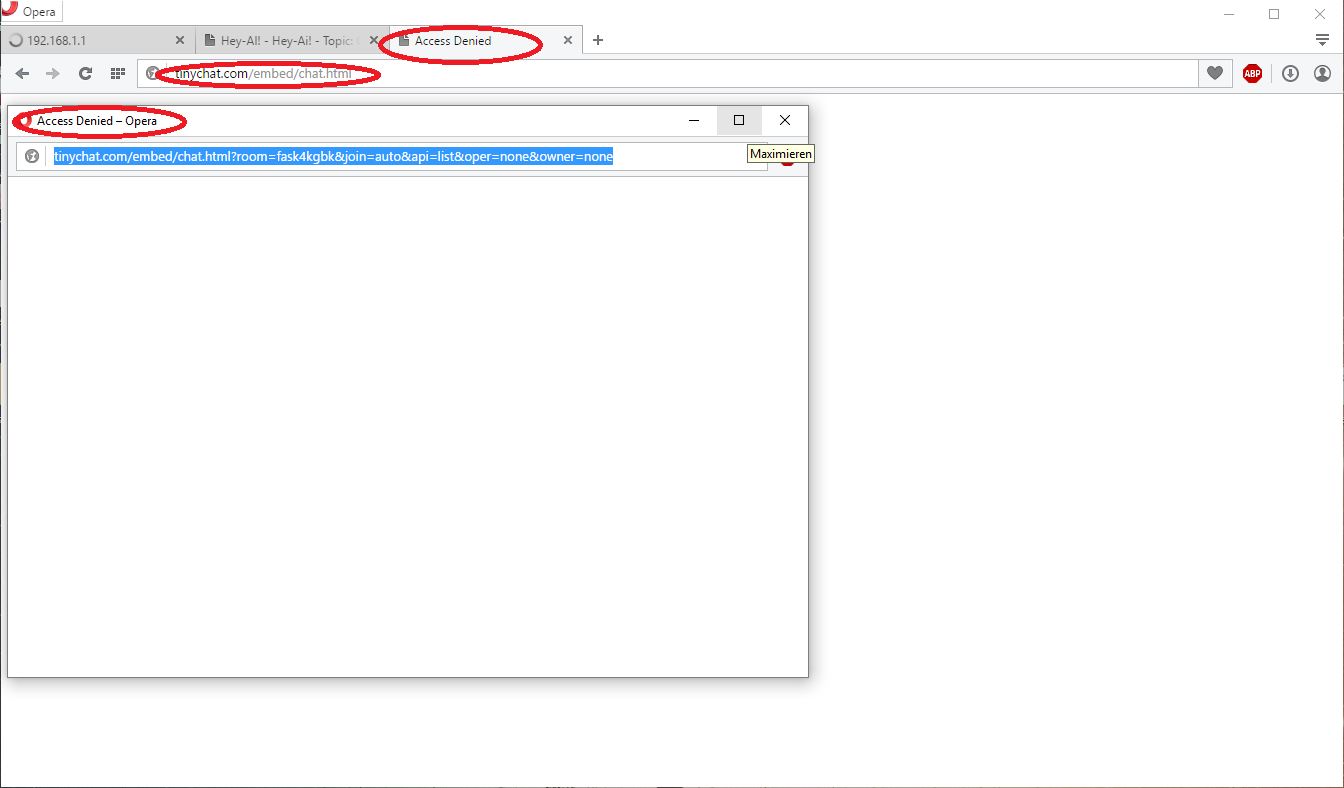Go back with the back arrow
Viewport: 1344px width, 788px height.
point(22,73)
